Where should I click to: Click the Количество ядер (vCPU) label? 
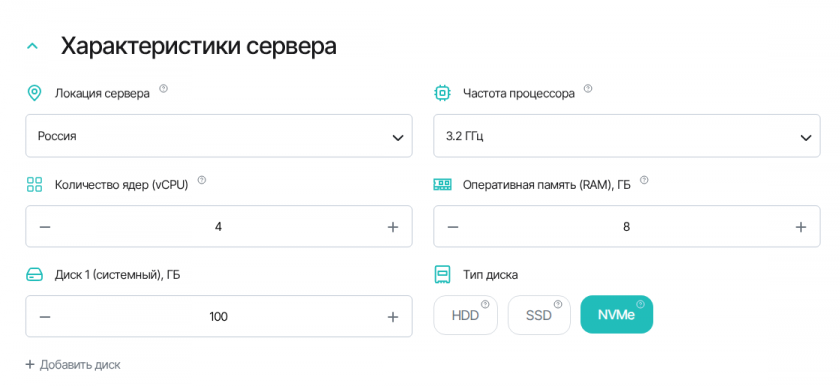[x=122, y=185]
